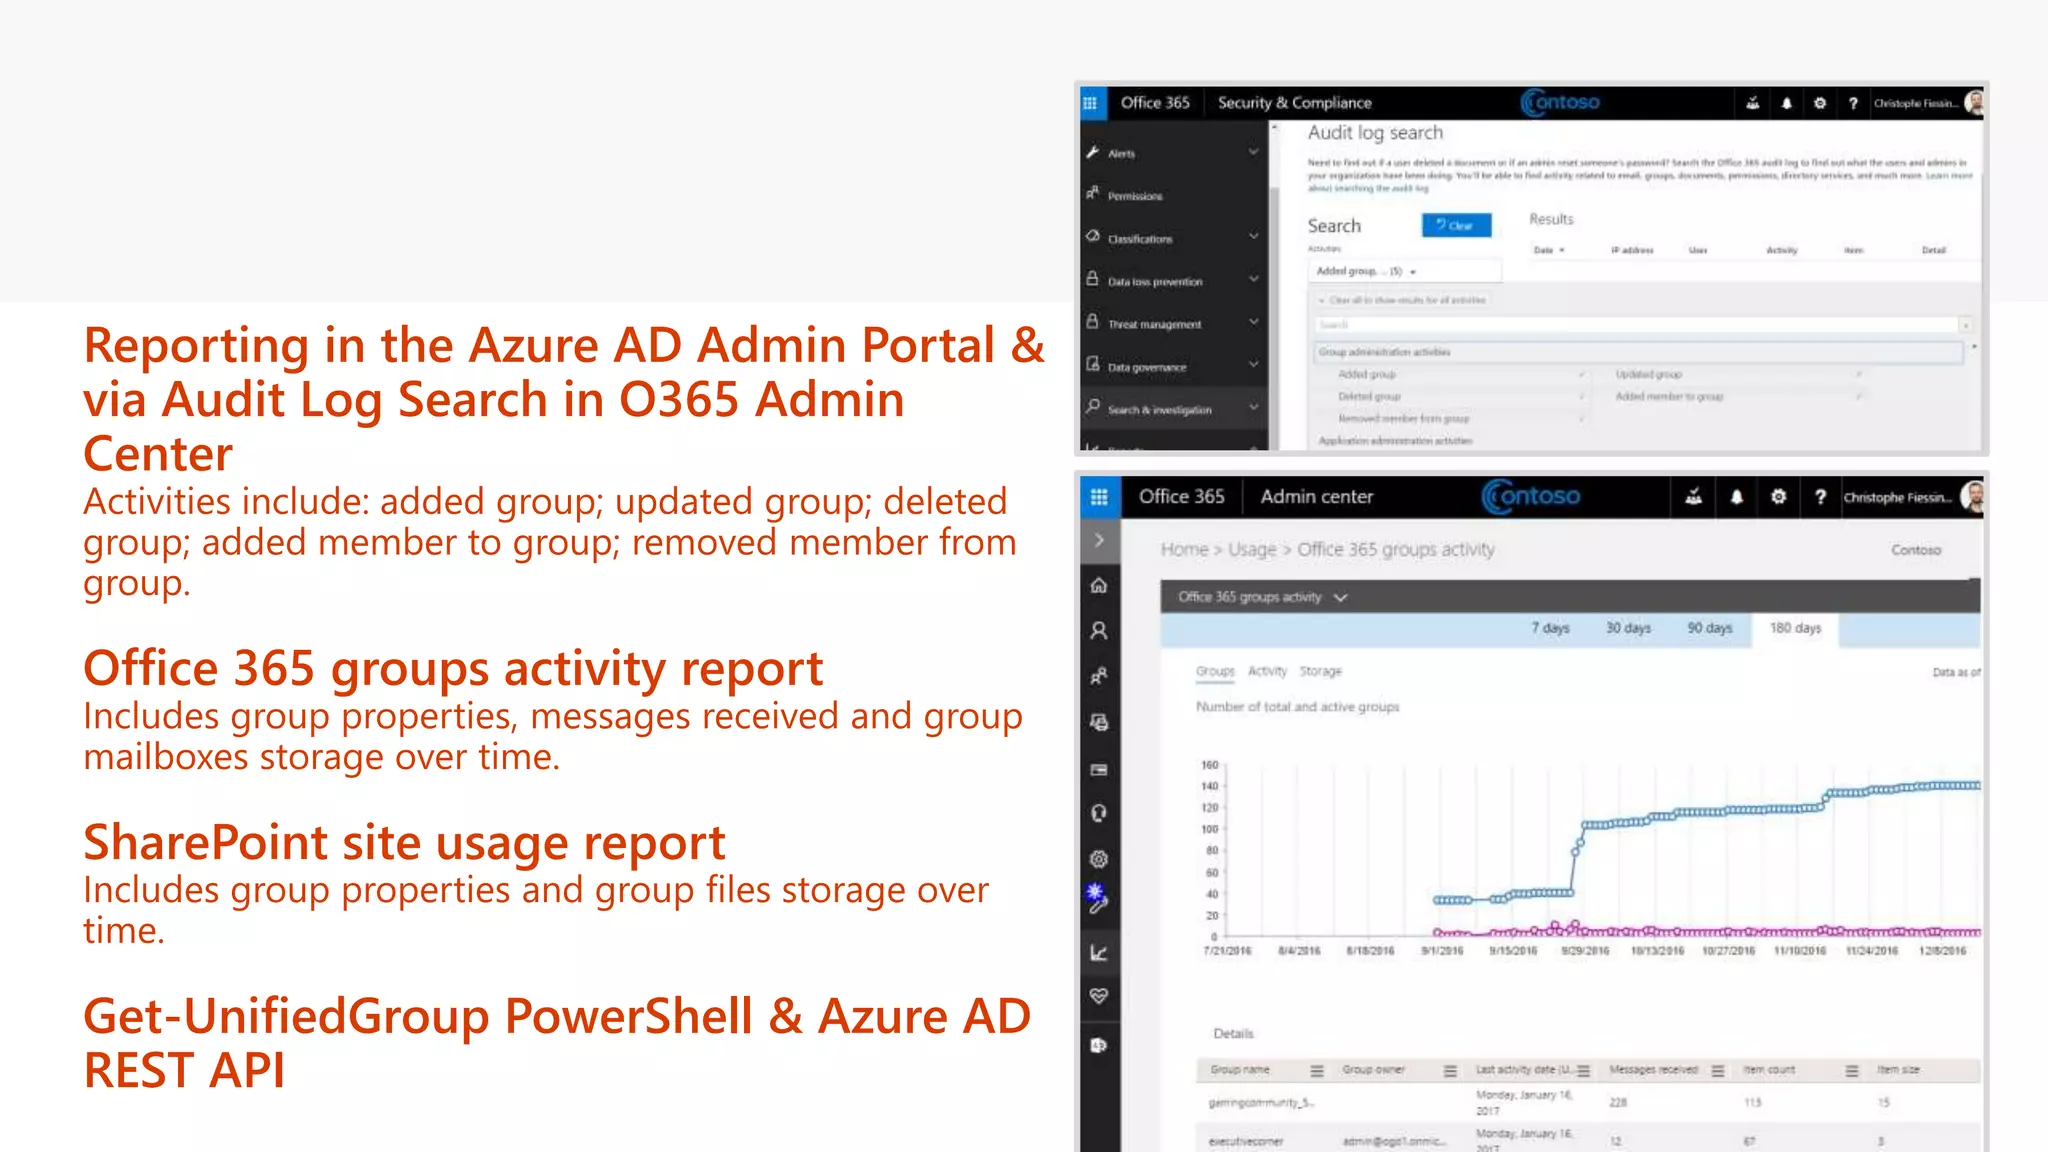Open Admin centers icon at sidebar bottom
2048x1152 pixels.
click(1099, 1045)
